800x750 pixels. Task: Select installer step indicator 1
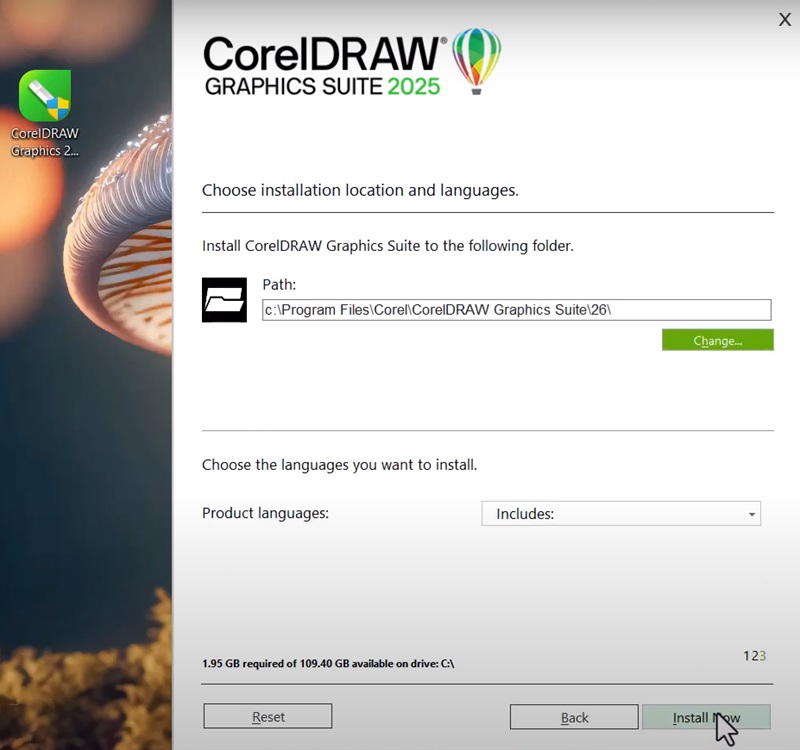(x=745, y=655)
